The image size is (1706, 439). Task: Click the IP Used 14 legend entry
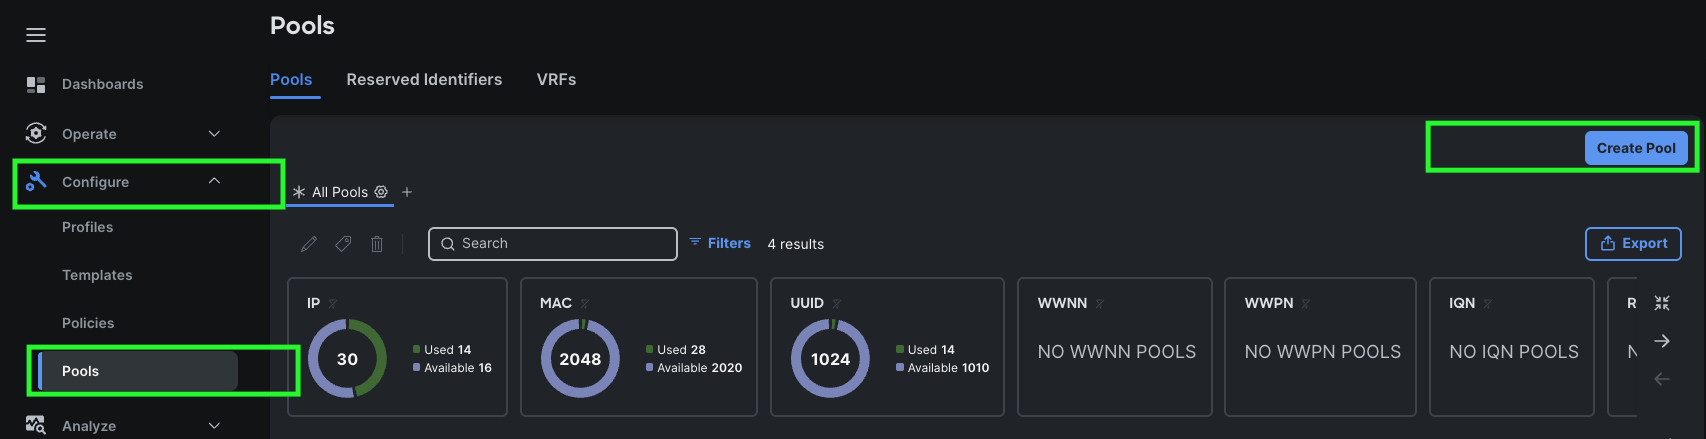[442, 350]
